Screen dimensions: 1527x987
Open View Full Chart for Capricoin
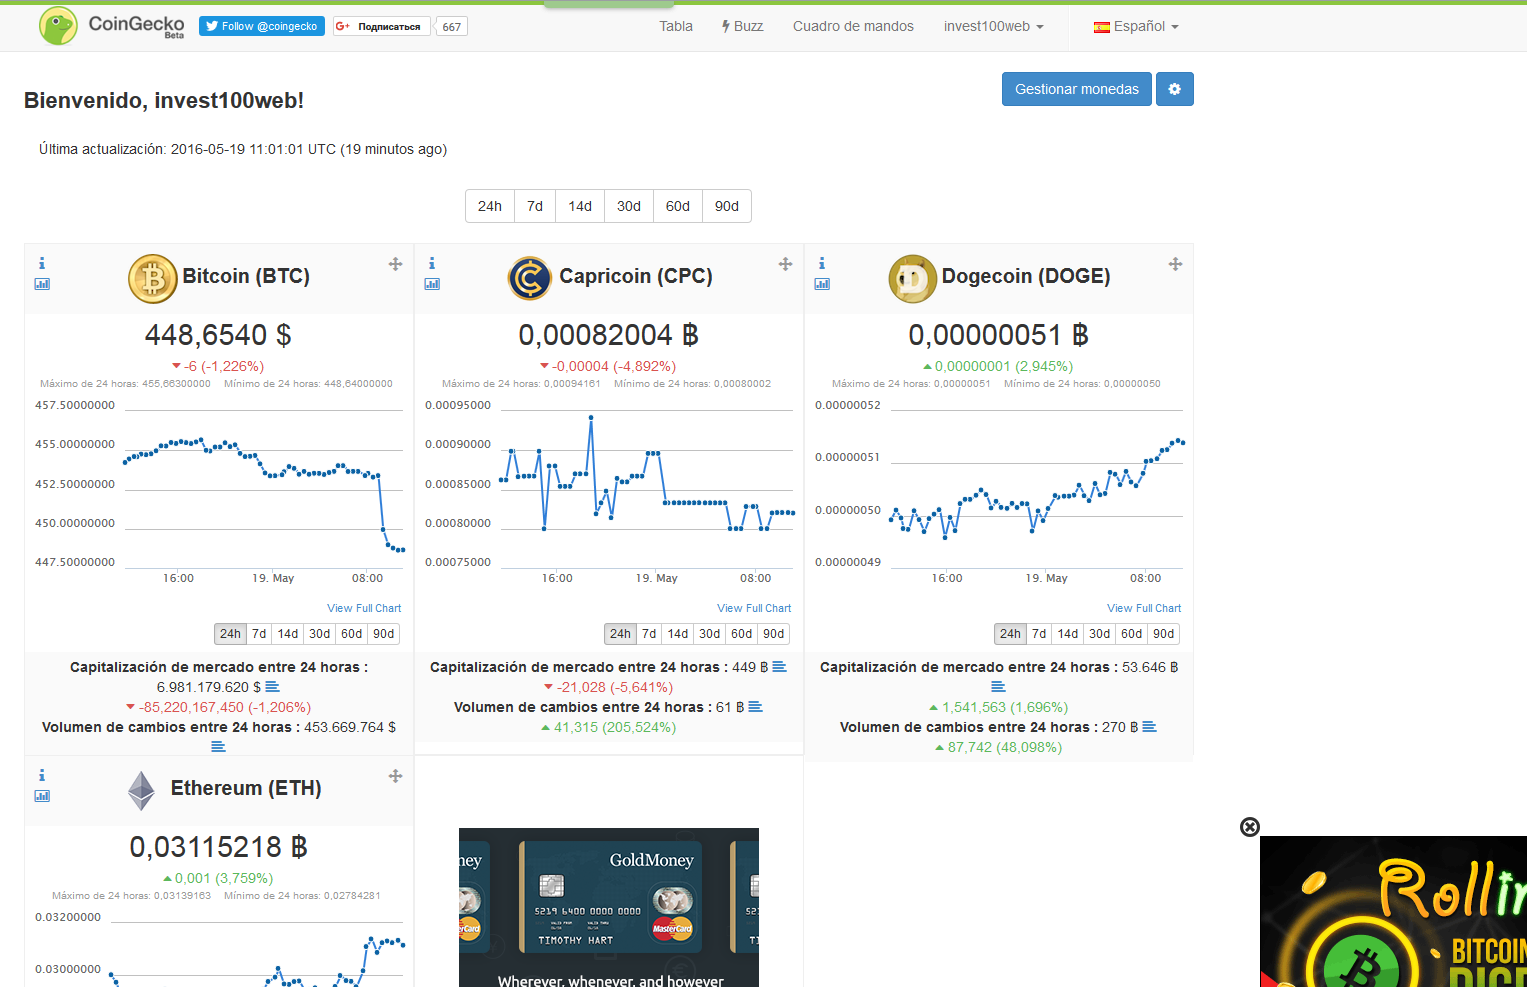pos(753,608)
